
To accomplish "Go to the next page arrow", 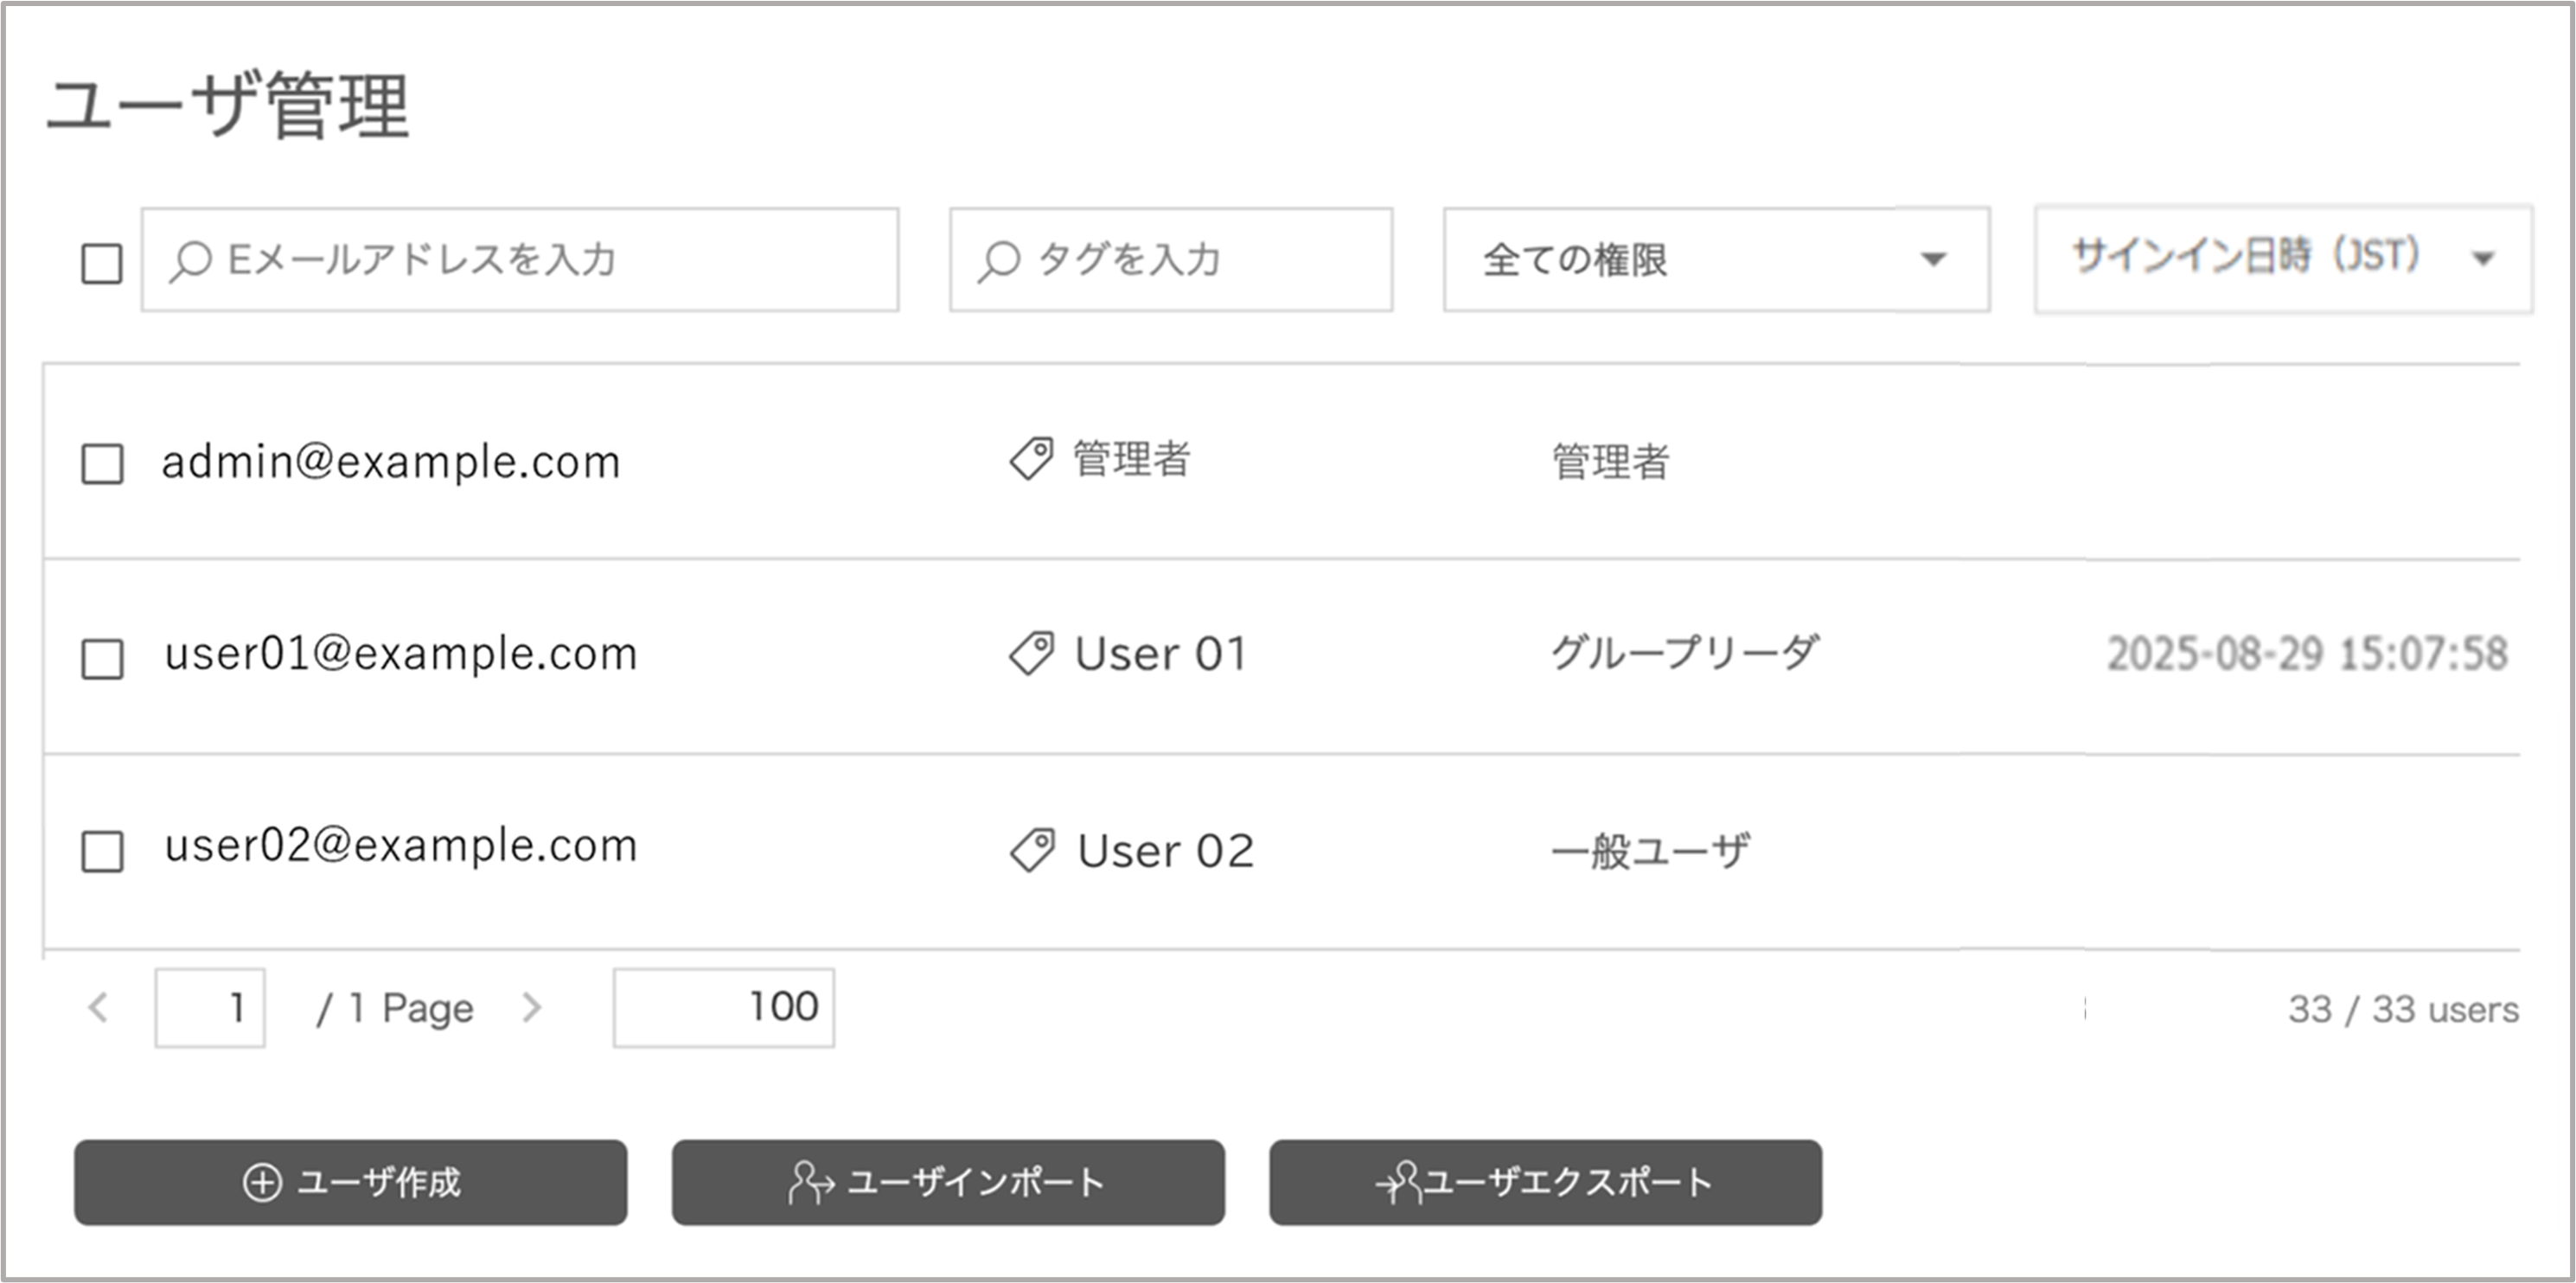I will (532, 1007).
